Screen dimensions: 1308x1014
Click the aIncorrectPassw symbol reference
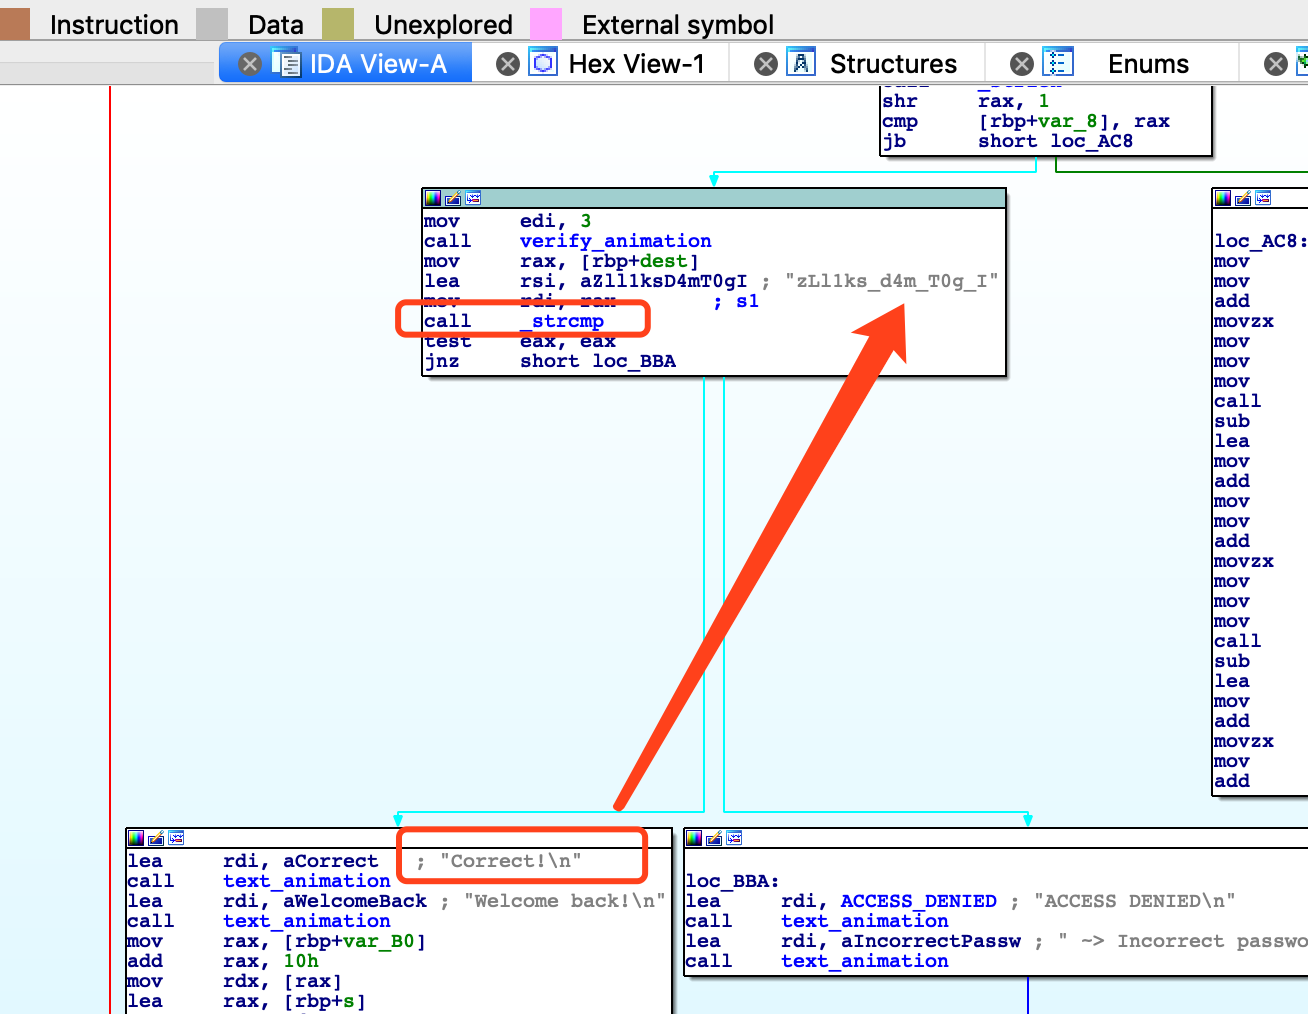pos(931,941)
